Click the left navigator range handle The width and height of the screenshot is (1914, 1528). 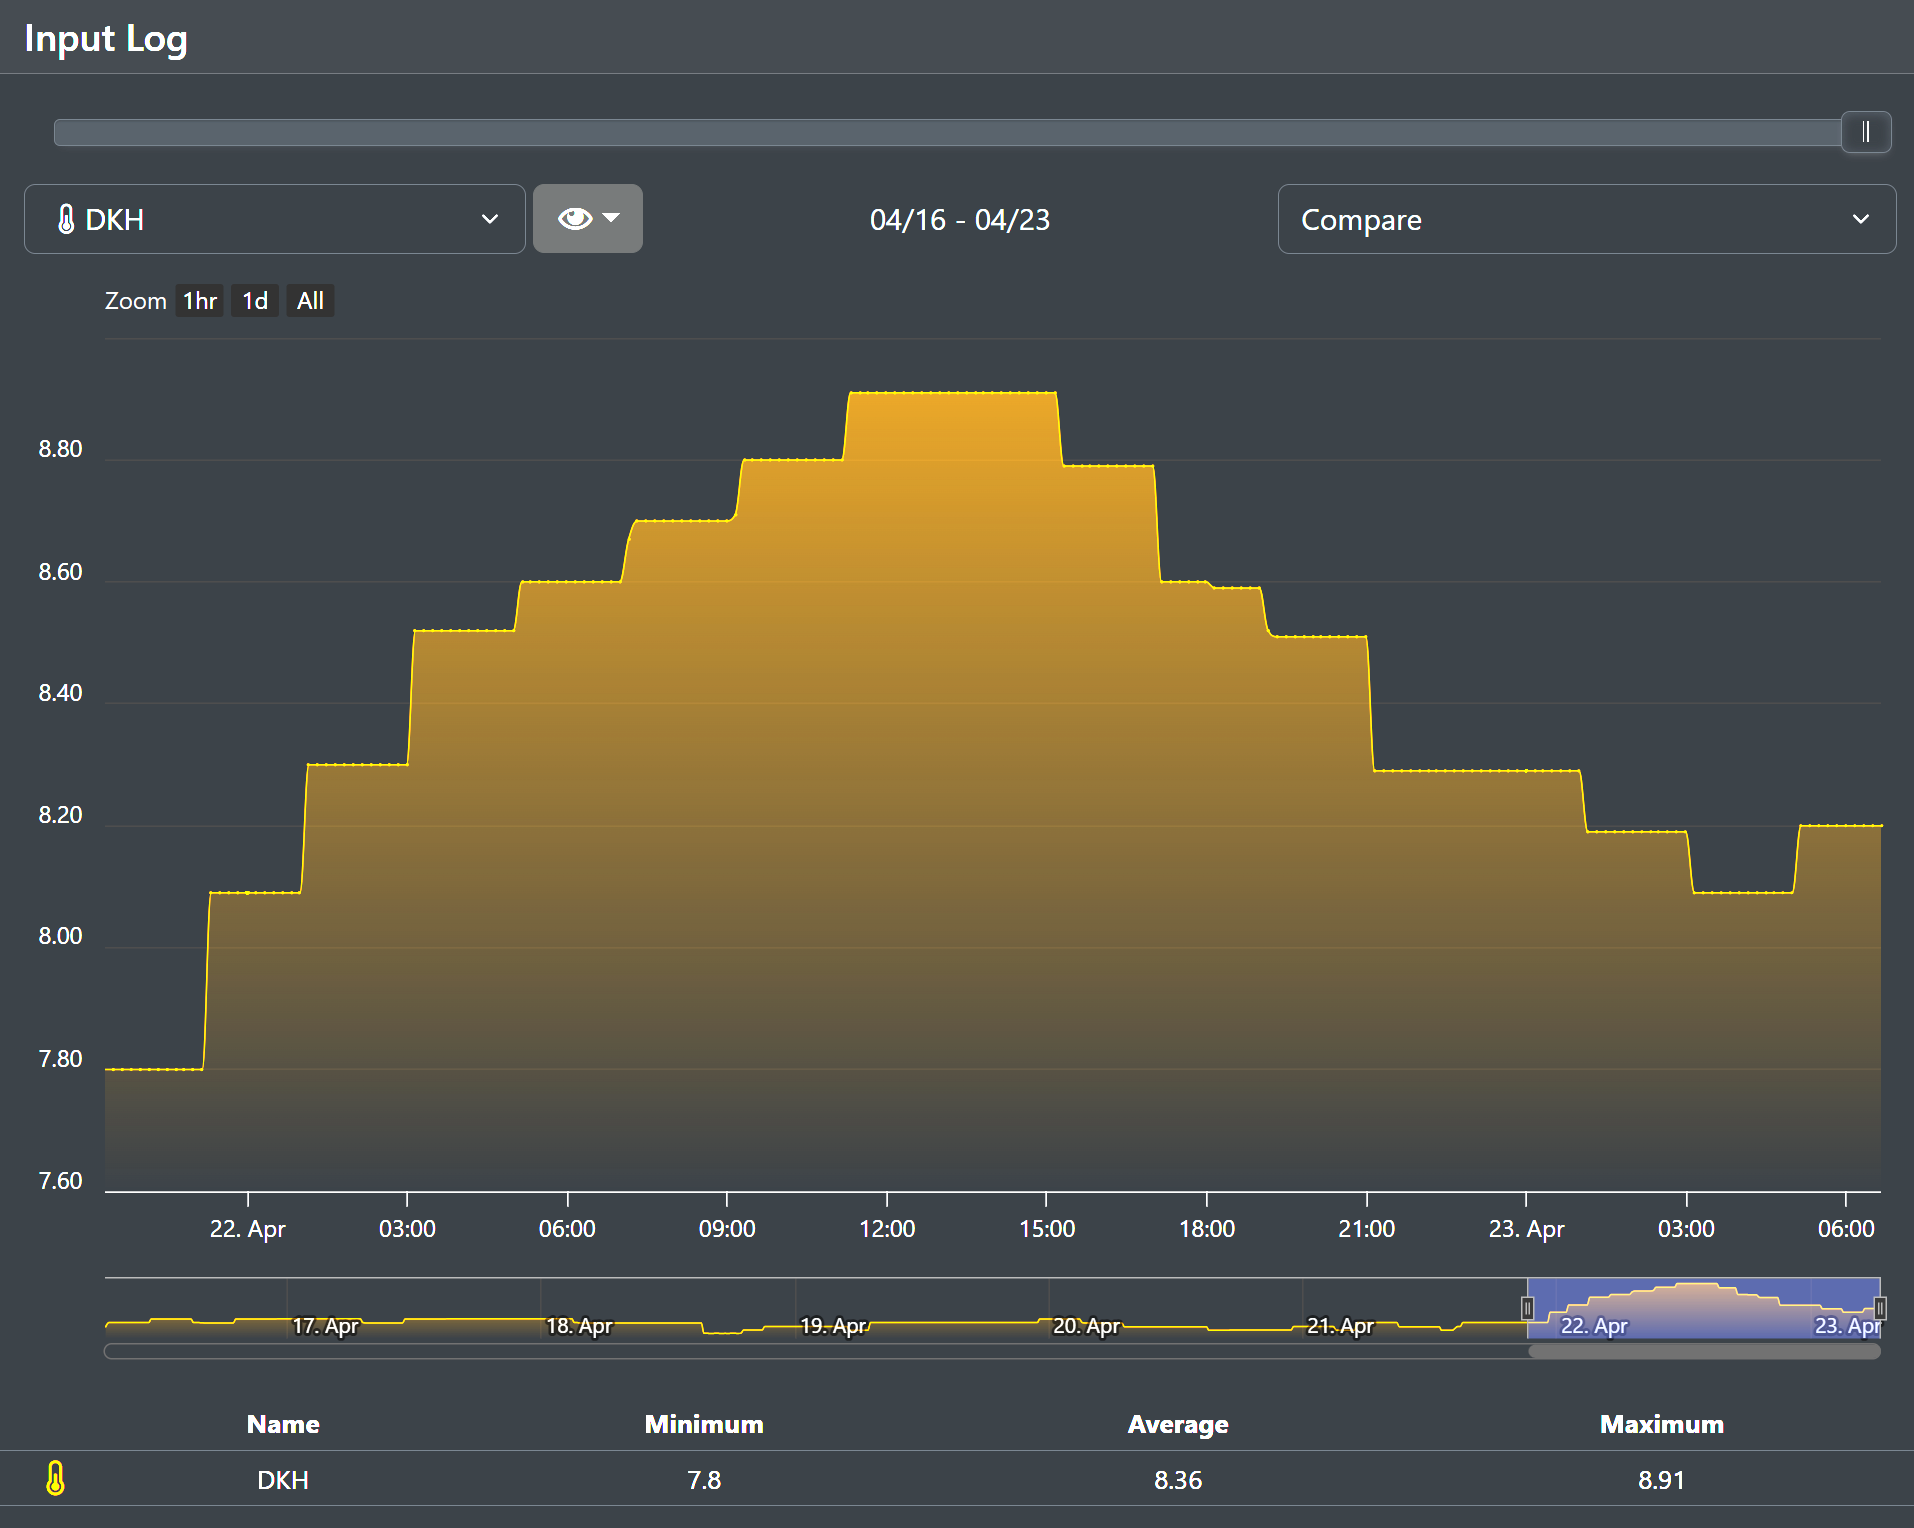point(1527,1308)
